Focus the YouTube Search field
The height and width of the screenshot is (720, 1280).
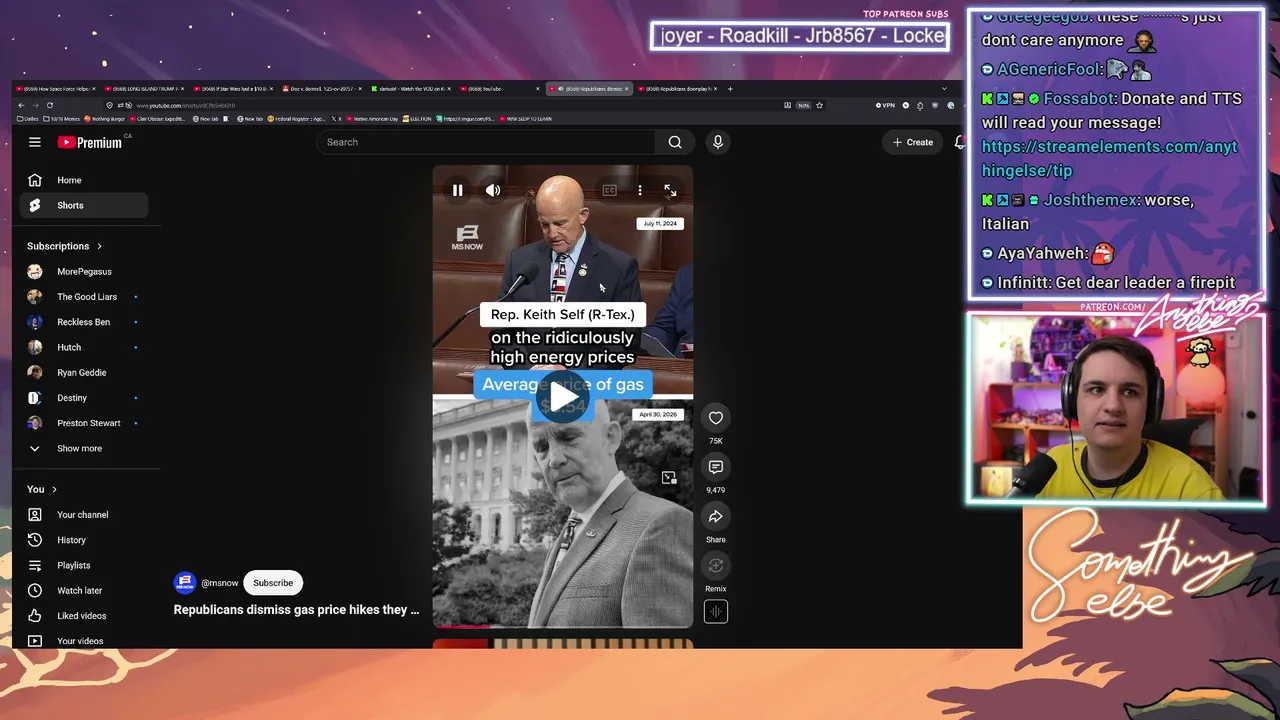486,142
